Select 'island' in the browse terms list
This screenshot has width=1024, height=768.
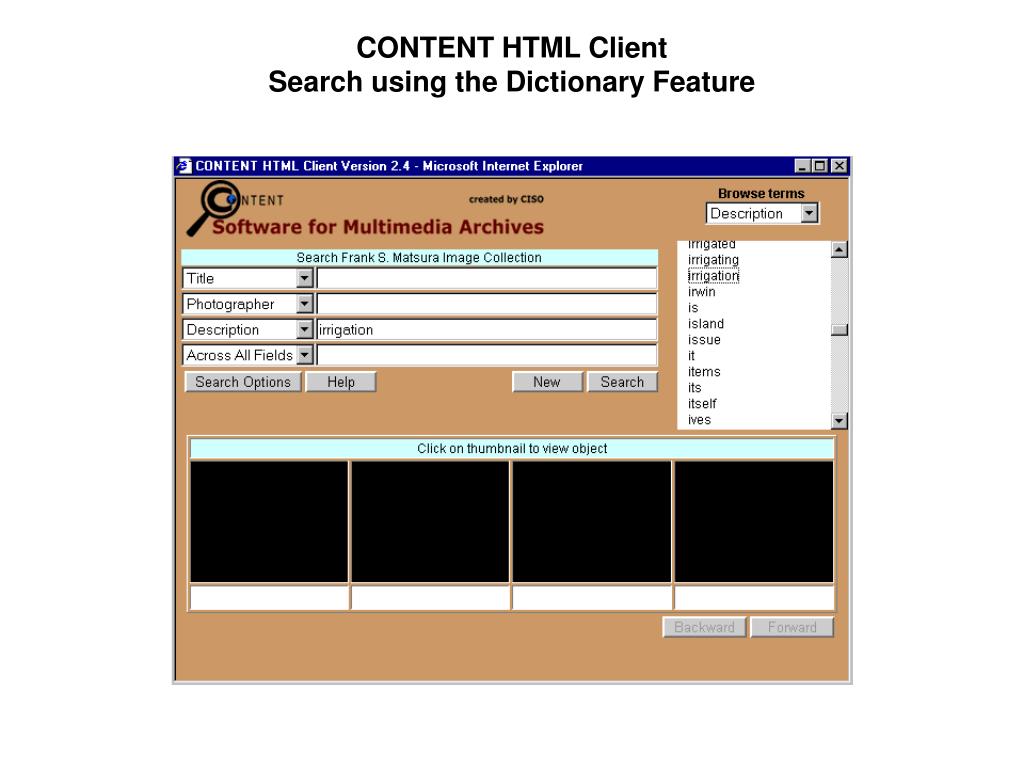[x=706, y=324]
